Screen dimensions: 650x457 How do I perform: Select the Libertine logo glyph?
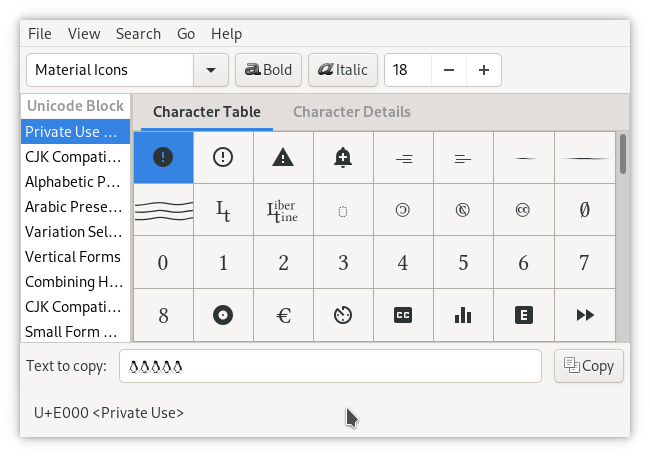283,210
